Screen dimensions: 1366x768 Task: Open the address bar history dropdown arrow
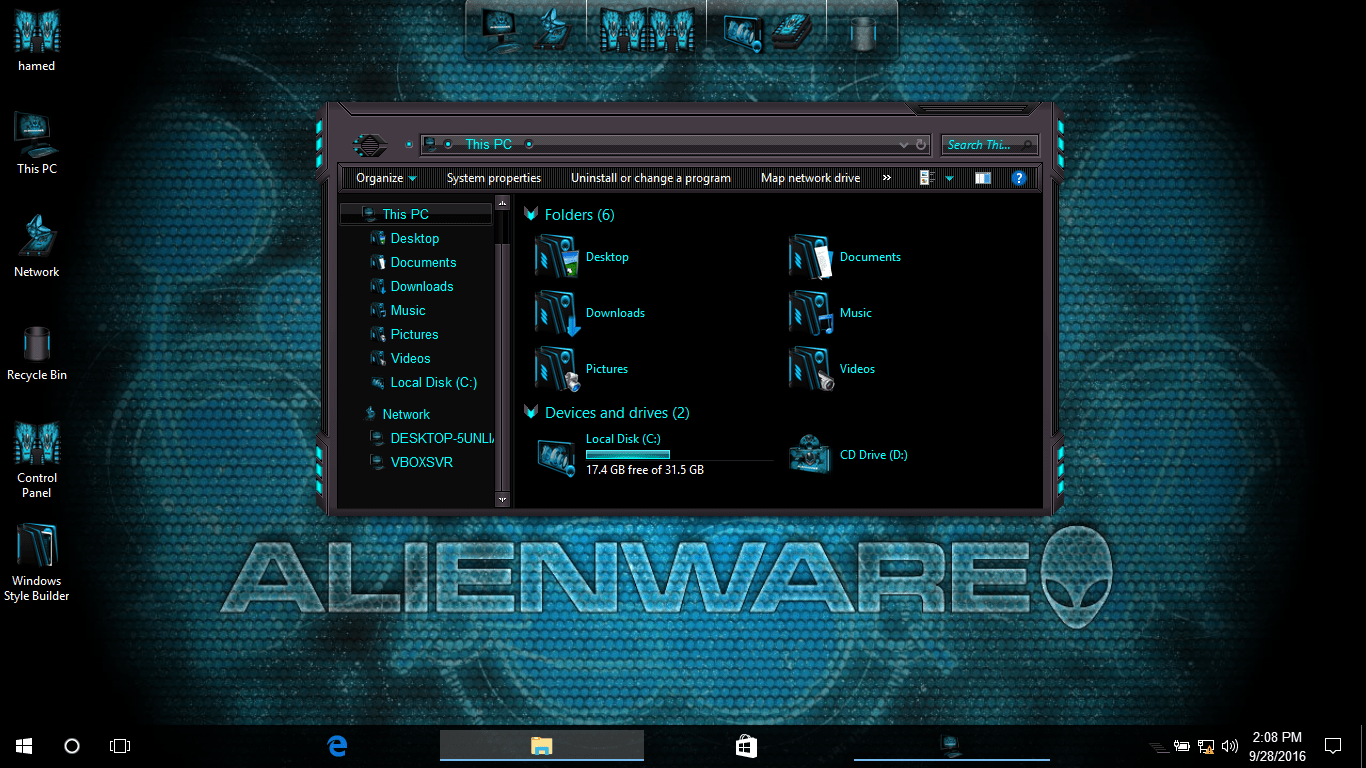click(905, 144)
